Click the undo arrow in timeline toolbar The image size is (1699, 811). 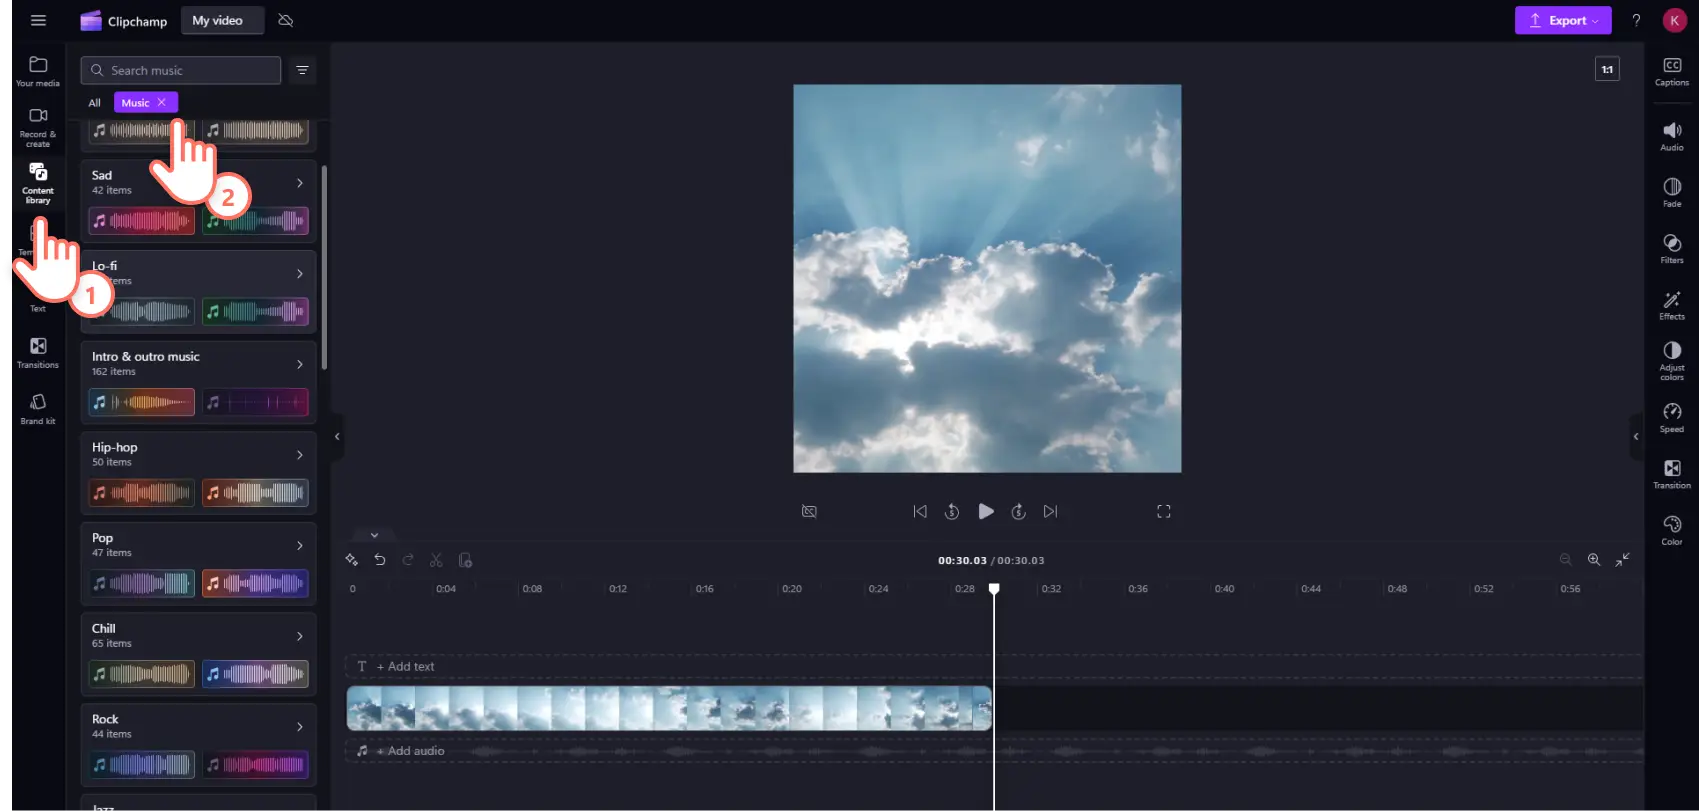pyautogui.click(x=380, y=560)
